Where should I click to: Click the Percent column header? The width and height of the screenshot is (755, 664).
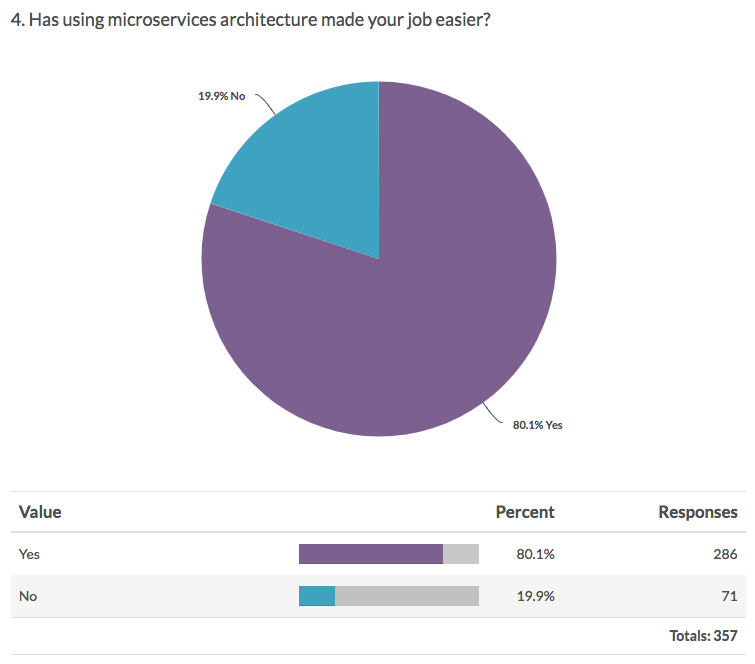point(525,512)
